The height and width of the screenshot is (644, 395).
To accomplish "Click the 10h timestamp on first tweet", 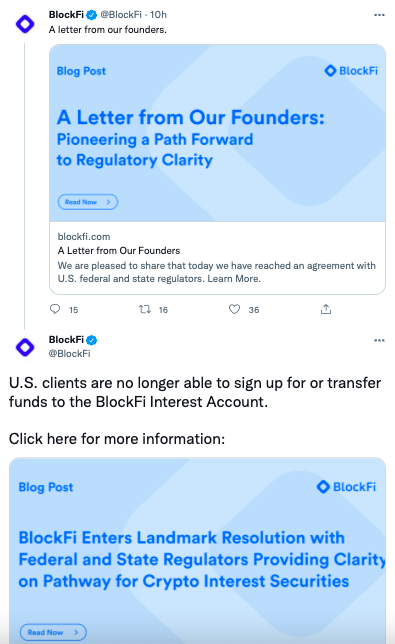I will click(x=158, y=15).
